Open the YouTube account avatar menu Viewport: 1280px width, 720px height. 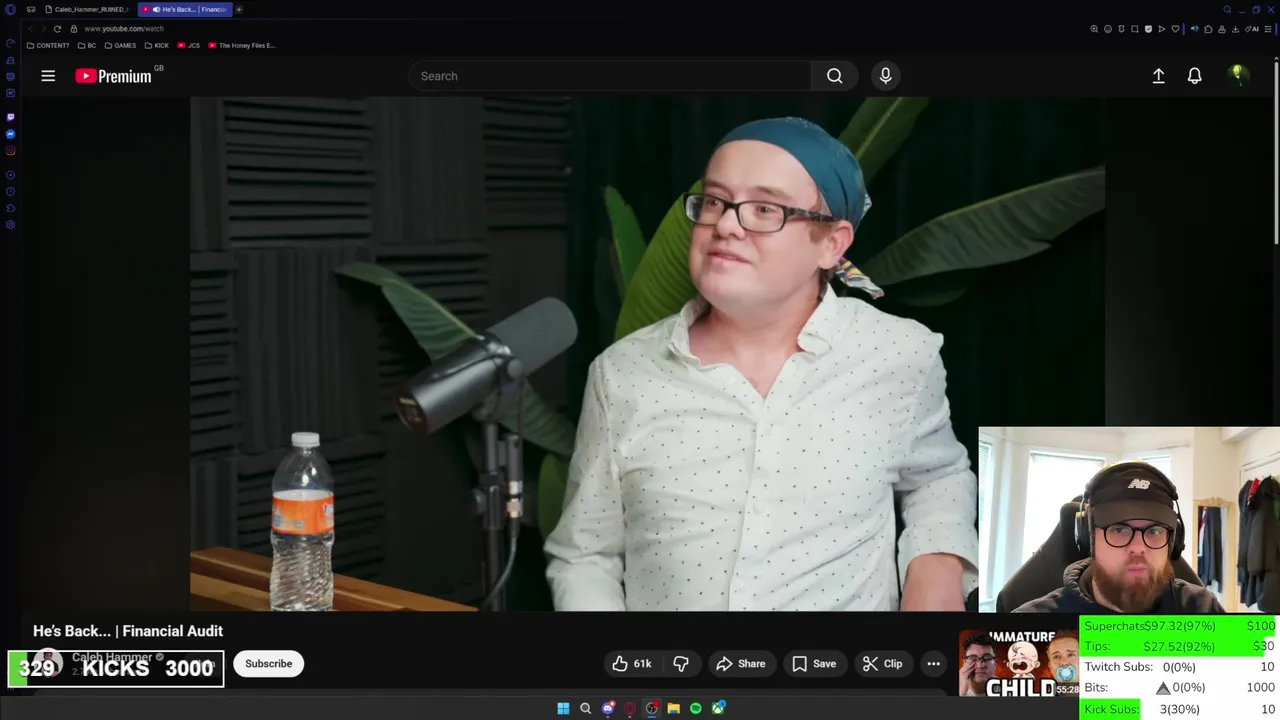[1238, 75]
